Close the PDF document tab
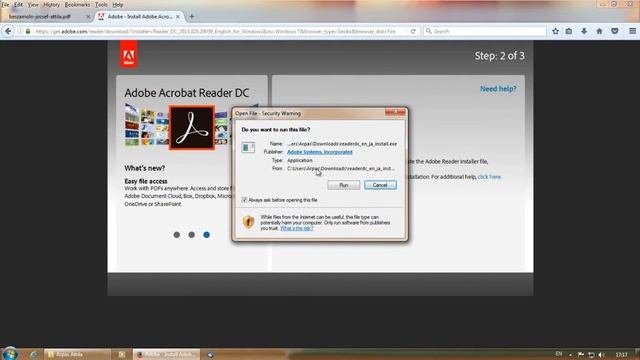 pos(88,17)
